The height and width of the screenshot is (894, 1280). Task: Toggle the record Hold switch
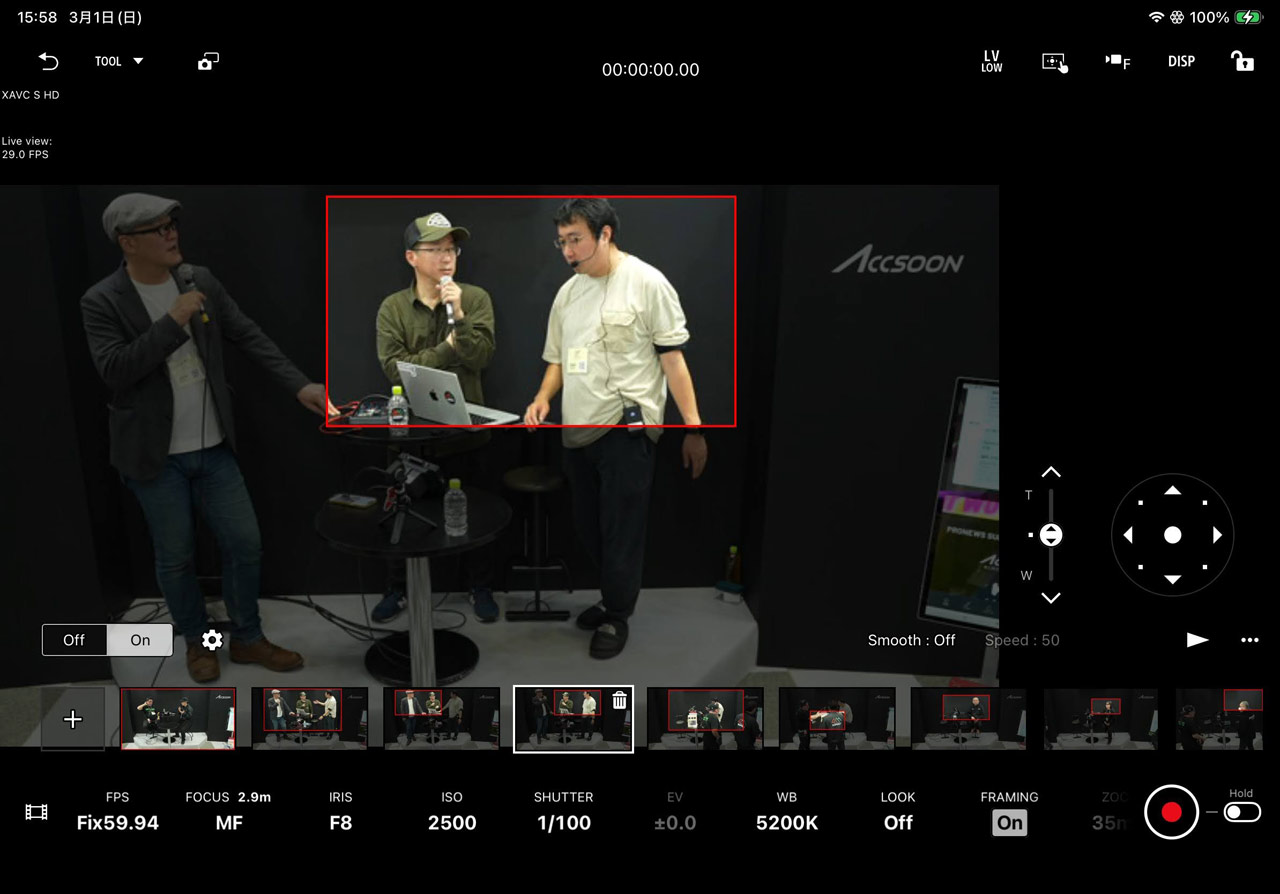click(1241, 812)
